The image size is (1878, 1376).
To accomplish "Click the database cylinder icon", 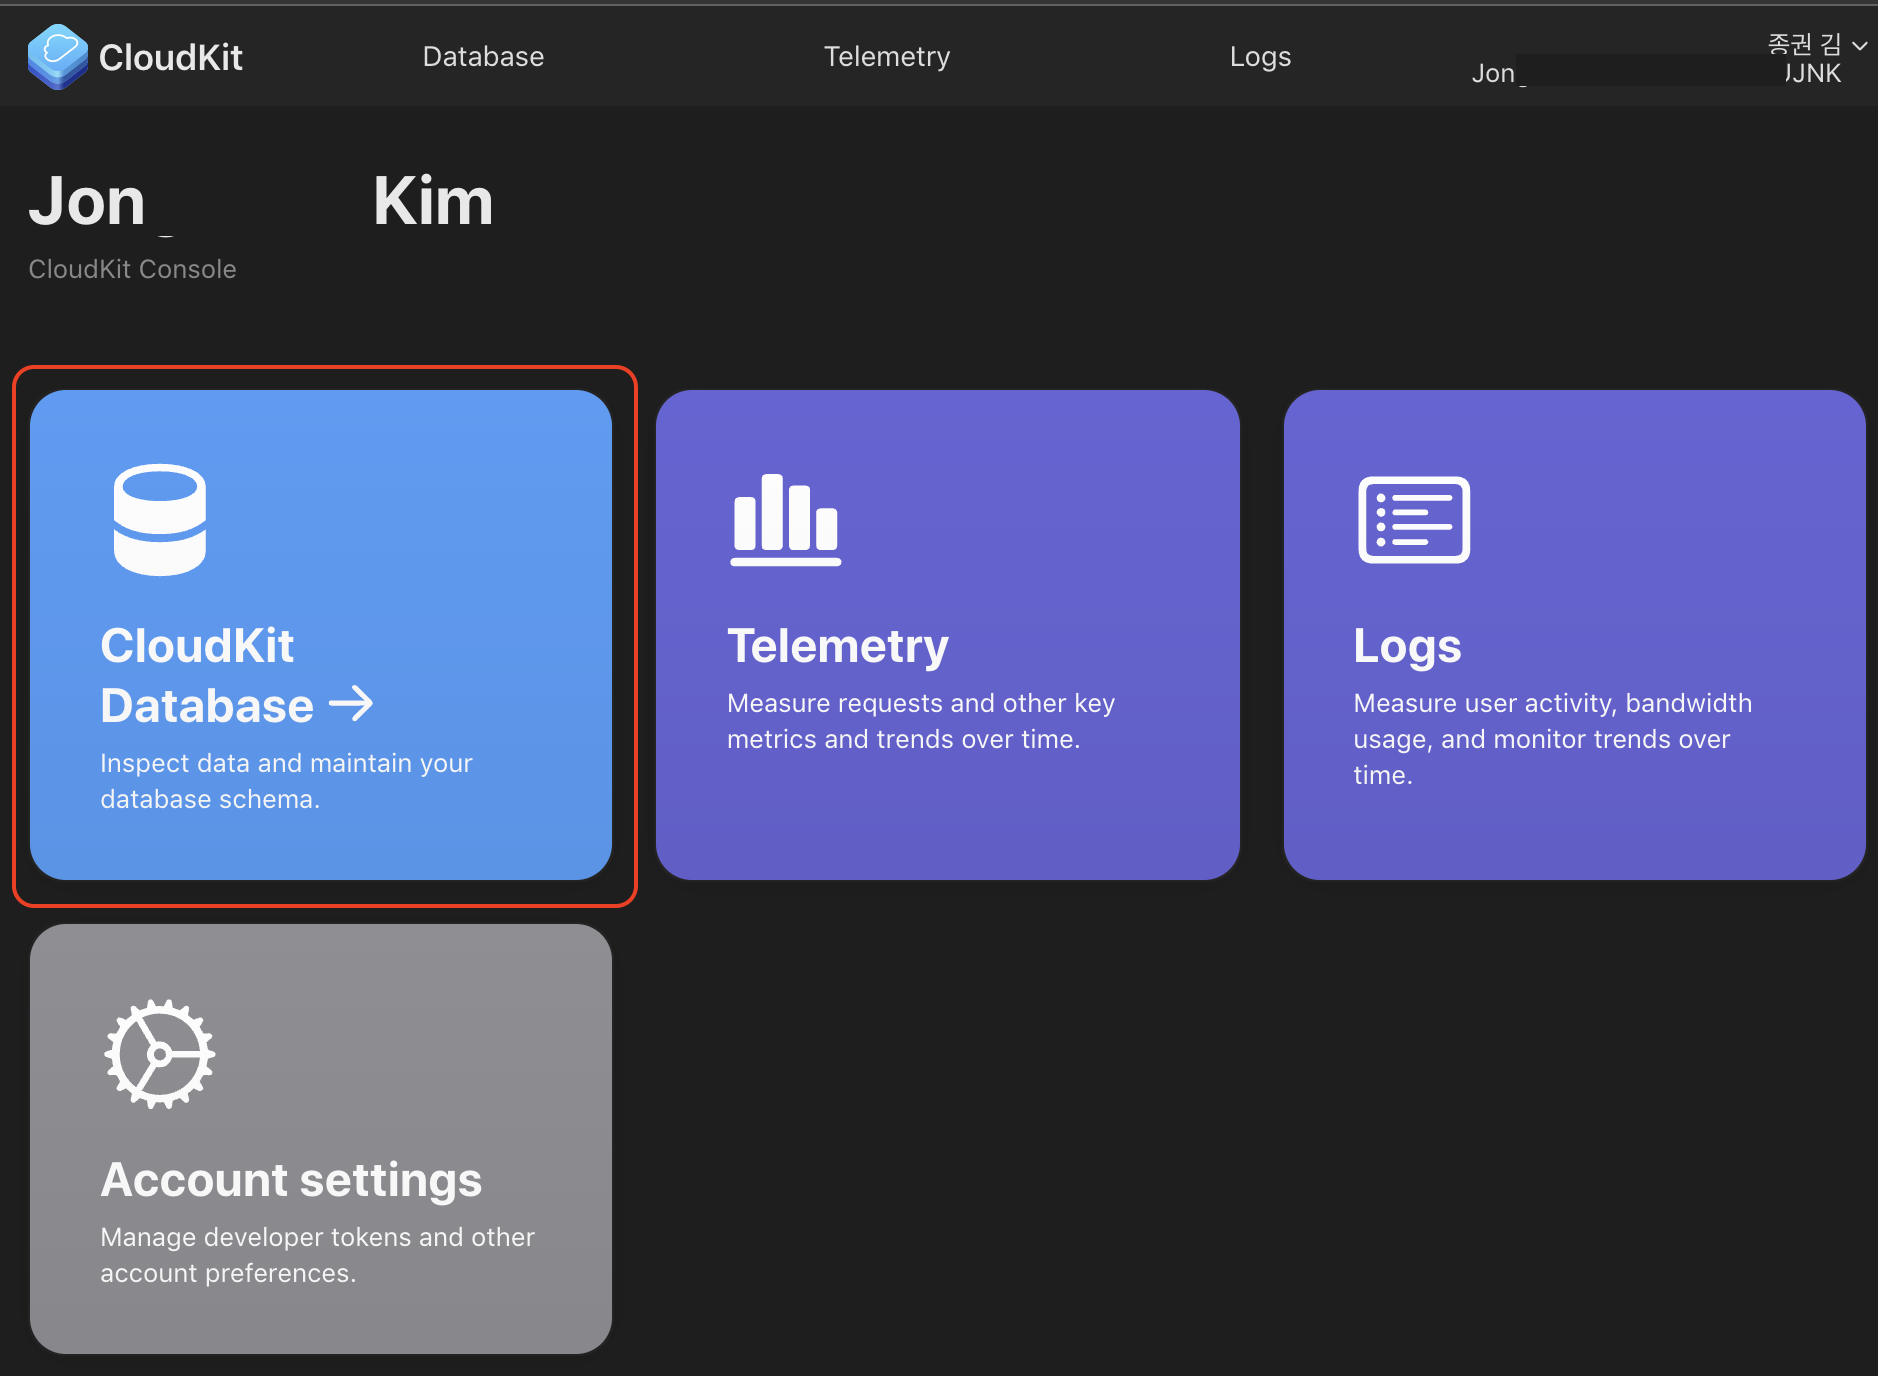I will (x=160, y=520).
